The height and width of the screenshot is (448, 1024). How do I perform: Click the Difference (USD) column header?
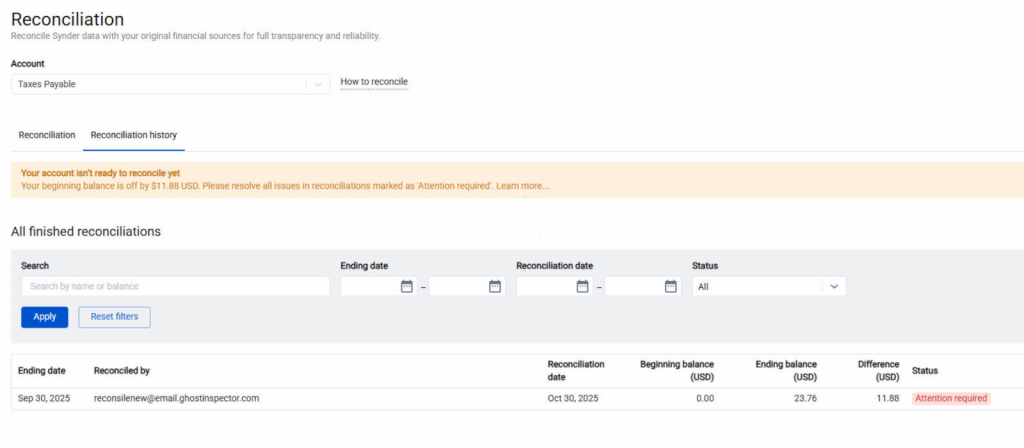878,371
